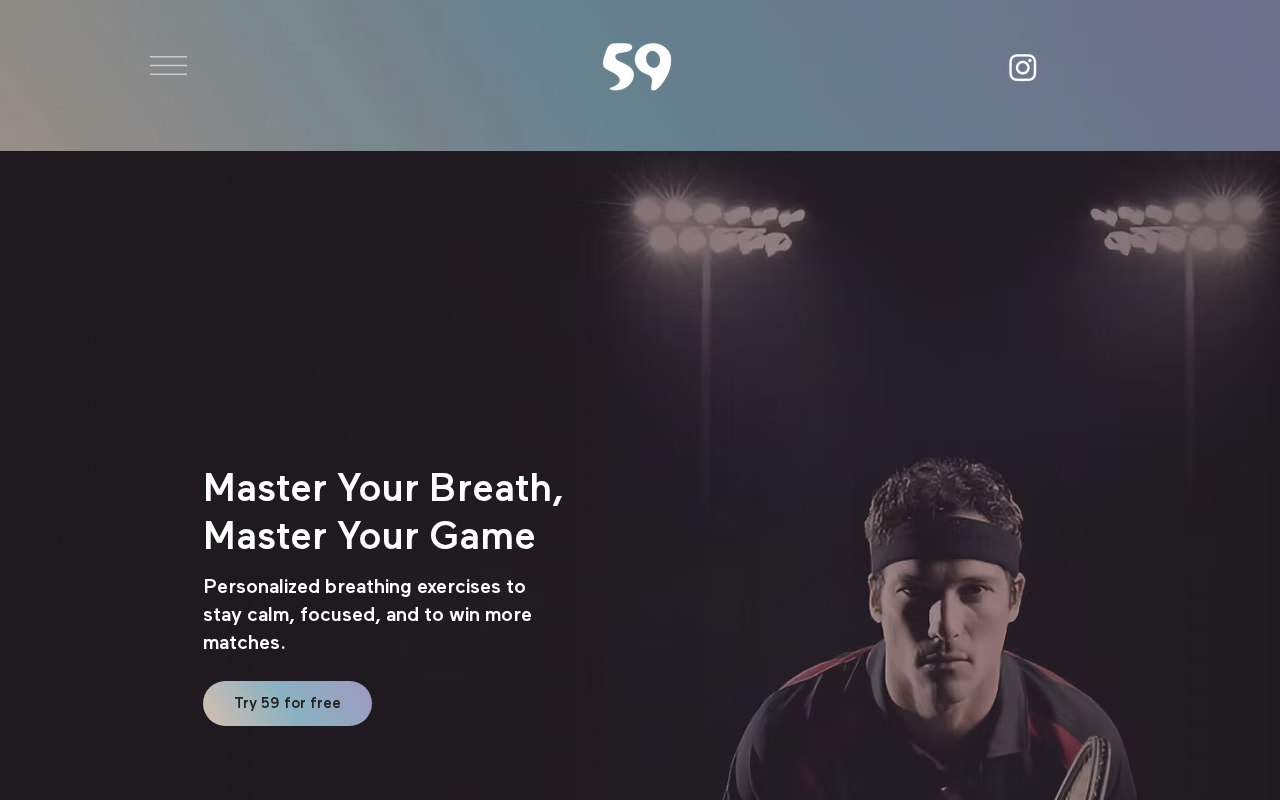Open the Instagram profile icon

[1022, 67]
